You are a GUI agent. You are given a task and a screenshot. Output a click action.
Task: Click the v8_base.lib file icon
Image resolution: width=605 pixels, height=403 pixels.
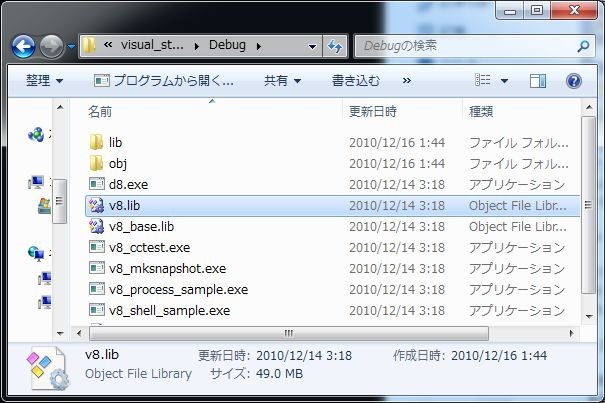[96, 226]
